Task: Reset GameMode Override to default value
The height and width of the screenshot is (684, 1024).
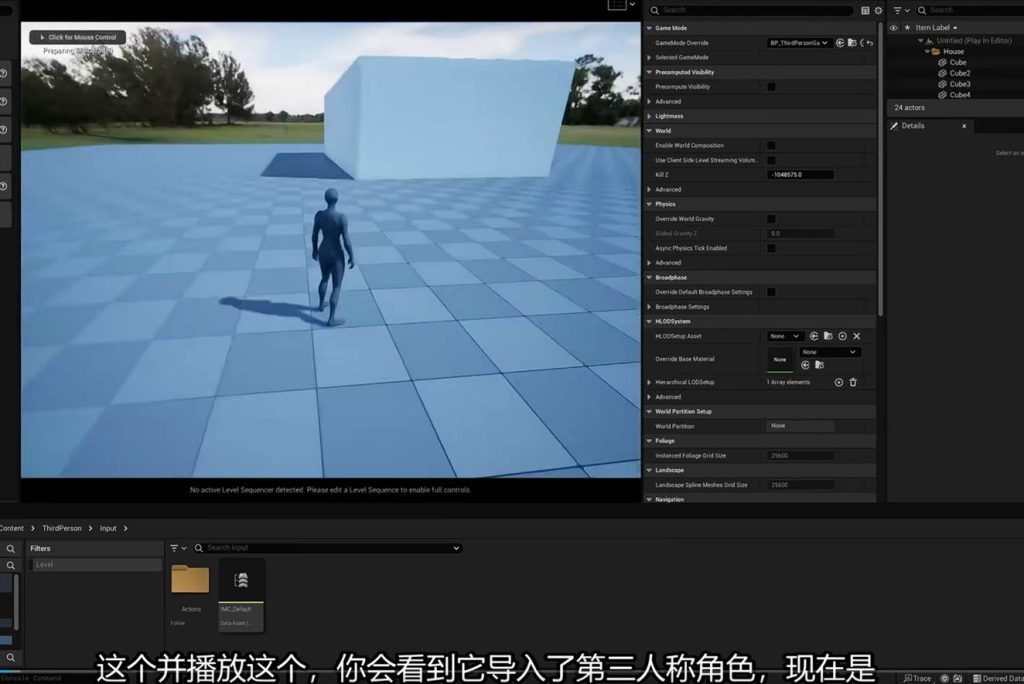Action: [869, 43]
